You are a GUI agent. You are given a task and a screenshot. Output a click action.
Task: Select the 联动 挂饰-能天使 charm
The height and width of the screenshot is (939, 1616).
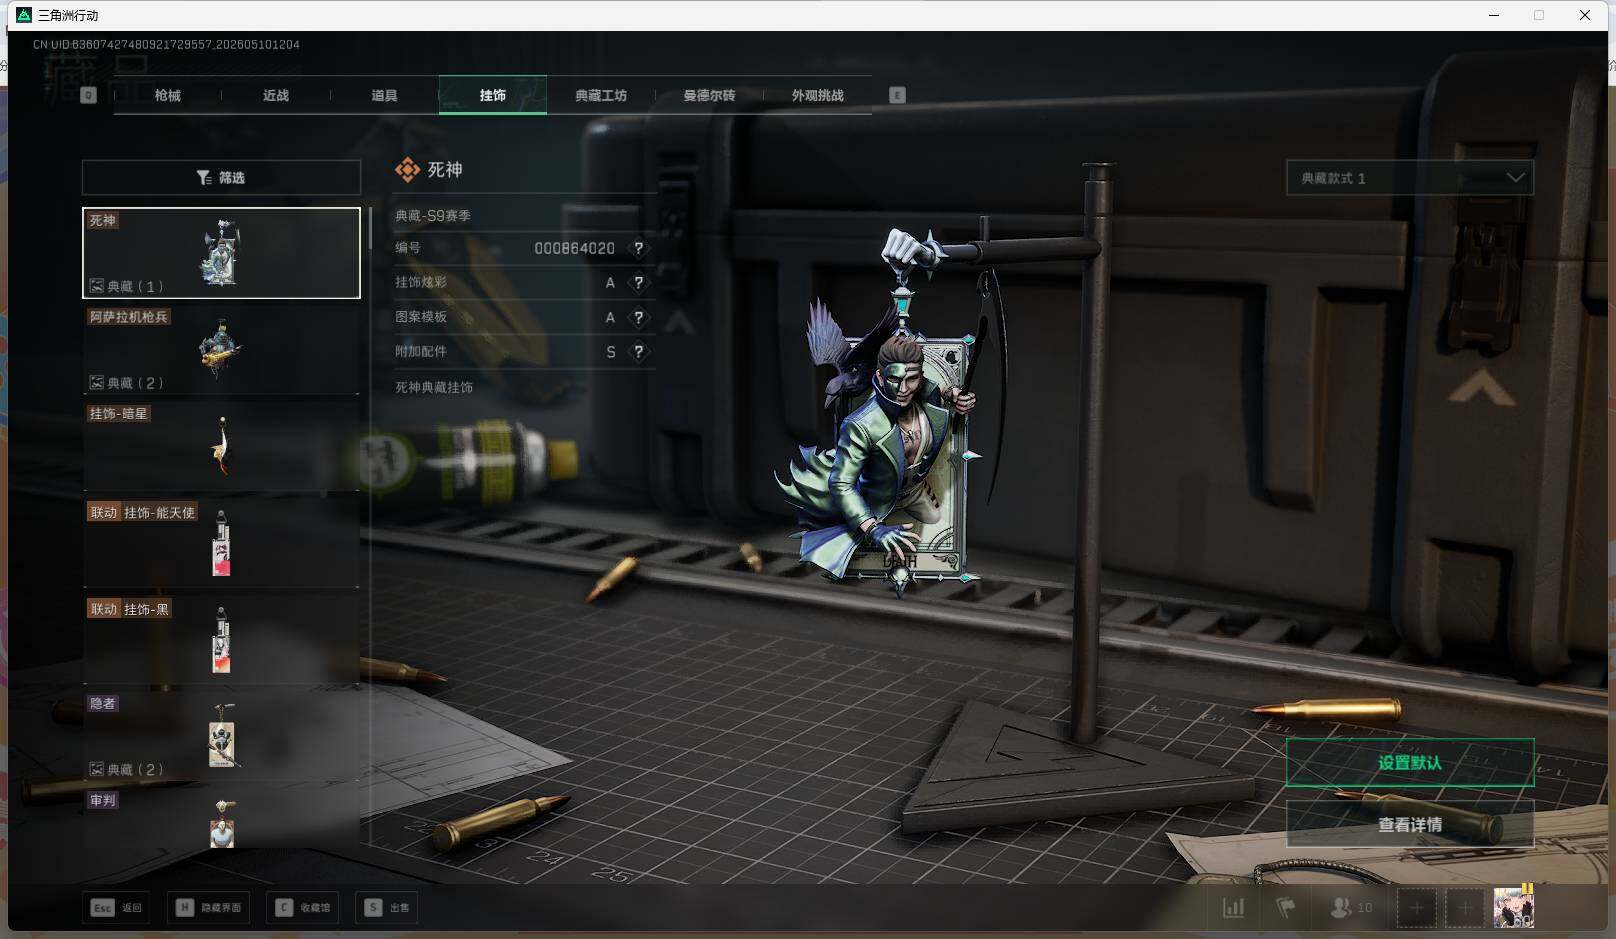coord(221,543)
